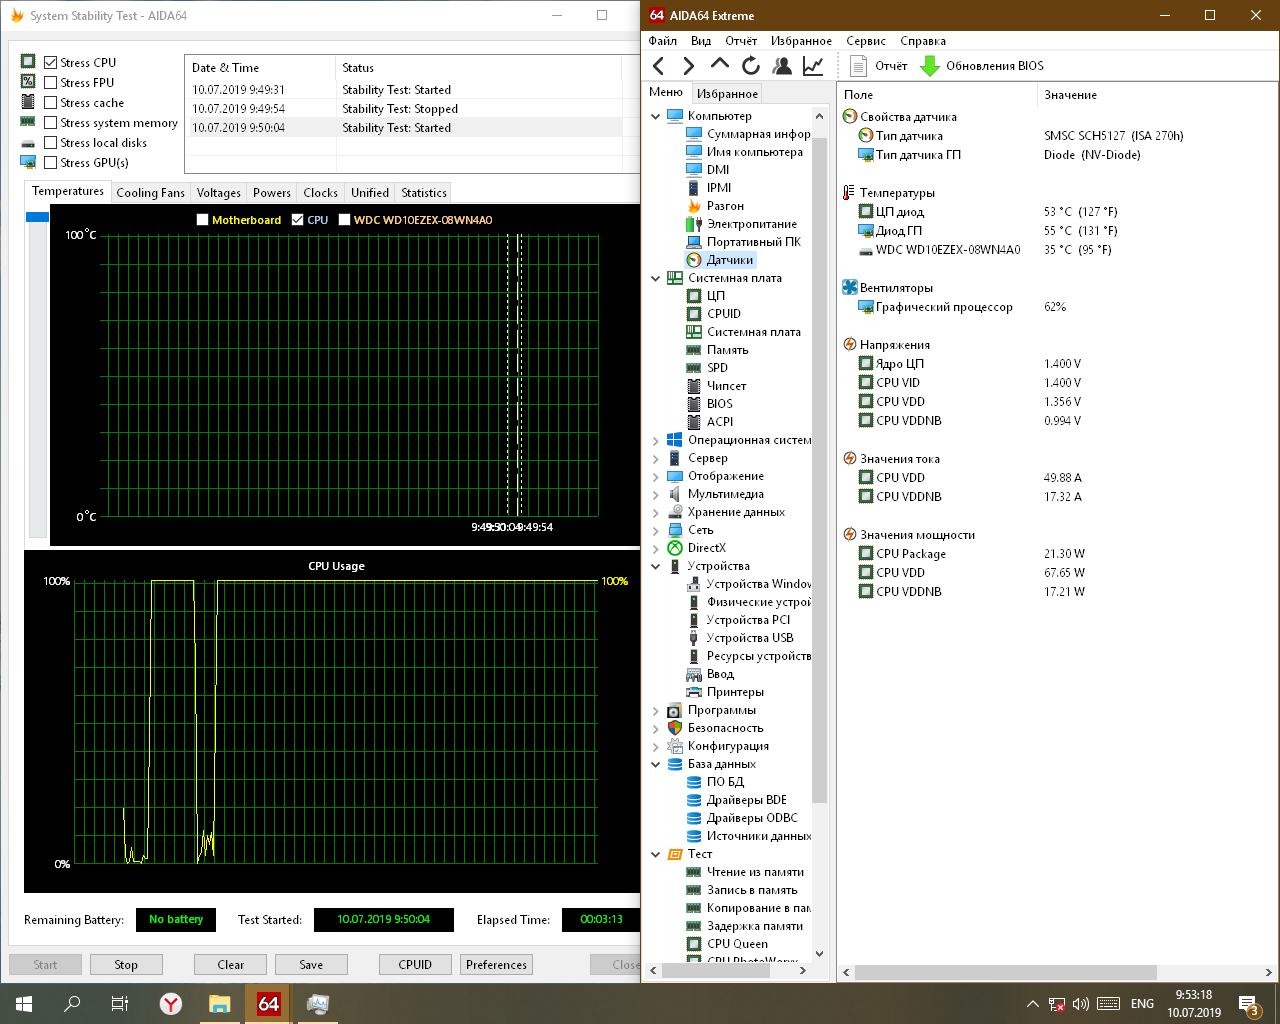Click the Поле column header
The height and width of the screenshot is (1024, 1280).
pyautogui.click(x=937, y=95)
